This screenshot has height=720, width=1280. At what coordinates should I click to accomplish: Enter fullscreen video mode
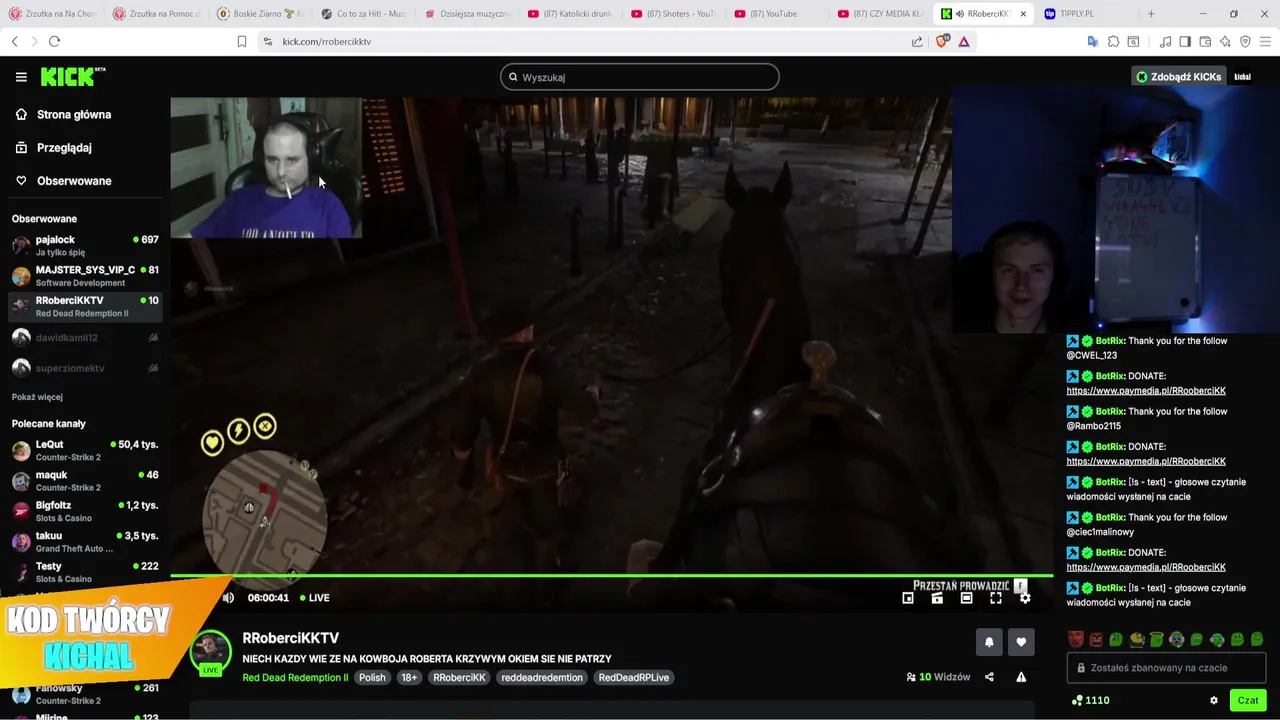click(996, 598)
